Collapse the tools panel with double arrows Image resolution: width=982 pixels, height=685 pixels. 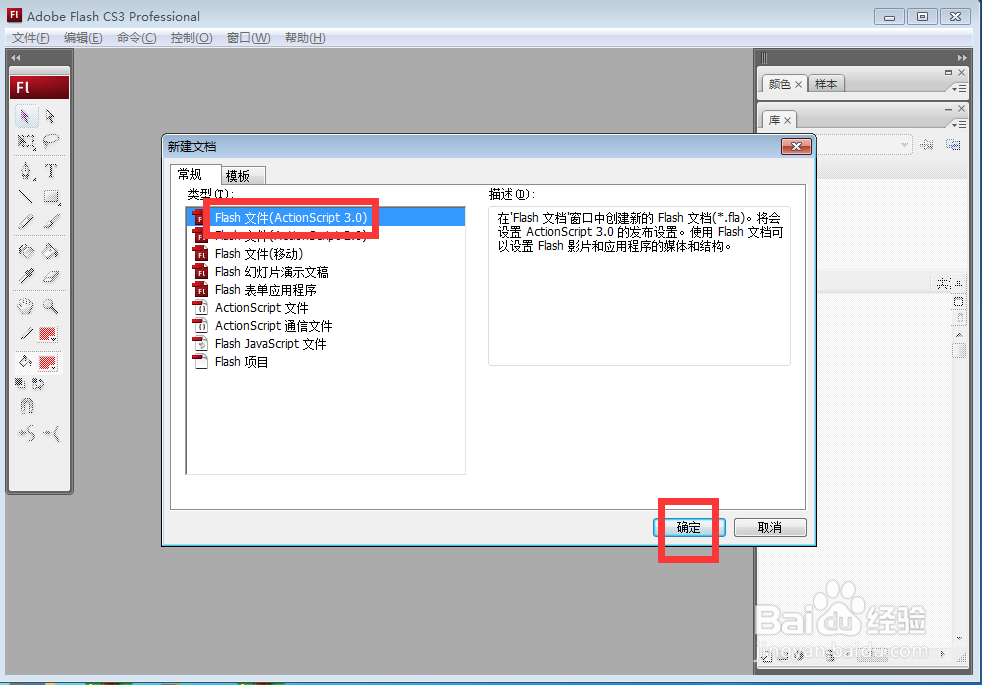pos(16,58)
